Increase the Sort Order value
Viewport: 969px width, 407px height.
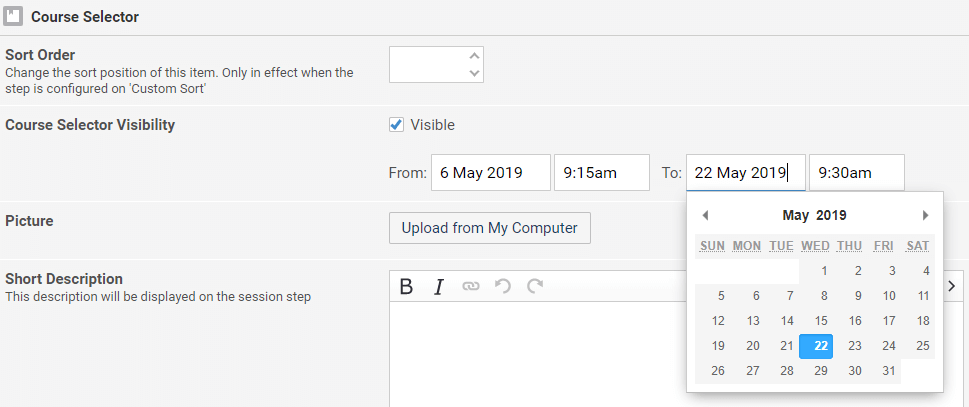coord(474,56)
